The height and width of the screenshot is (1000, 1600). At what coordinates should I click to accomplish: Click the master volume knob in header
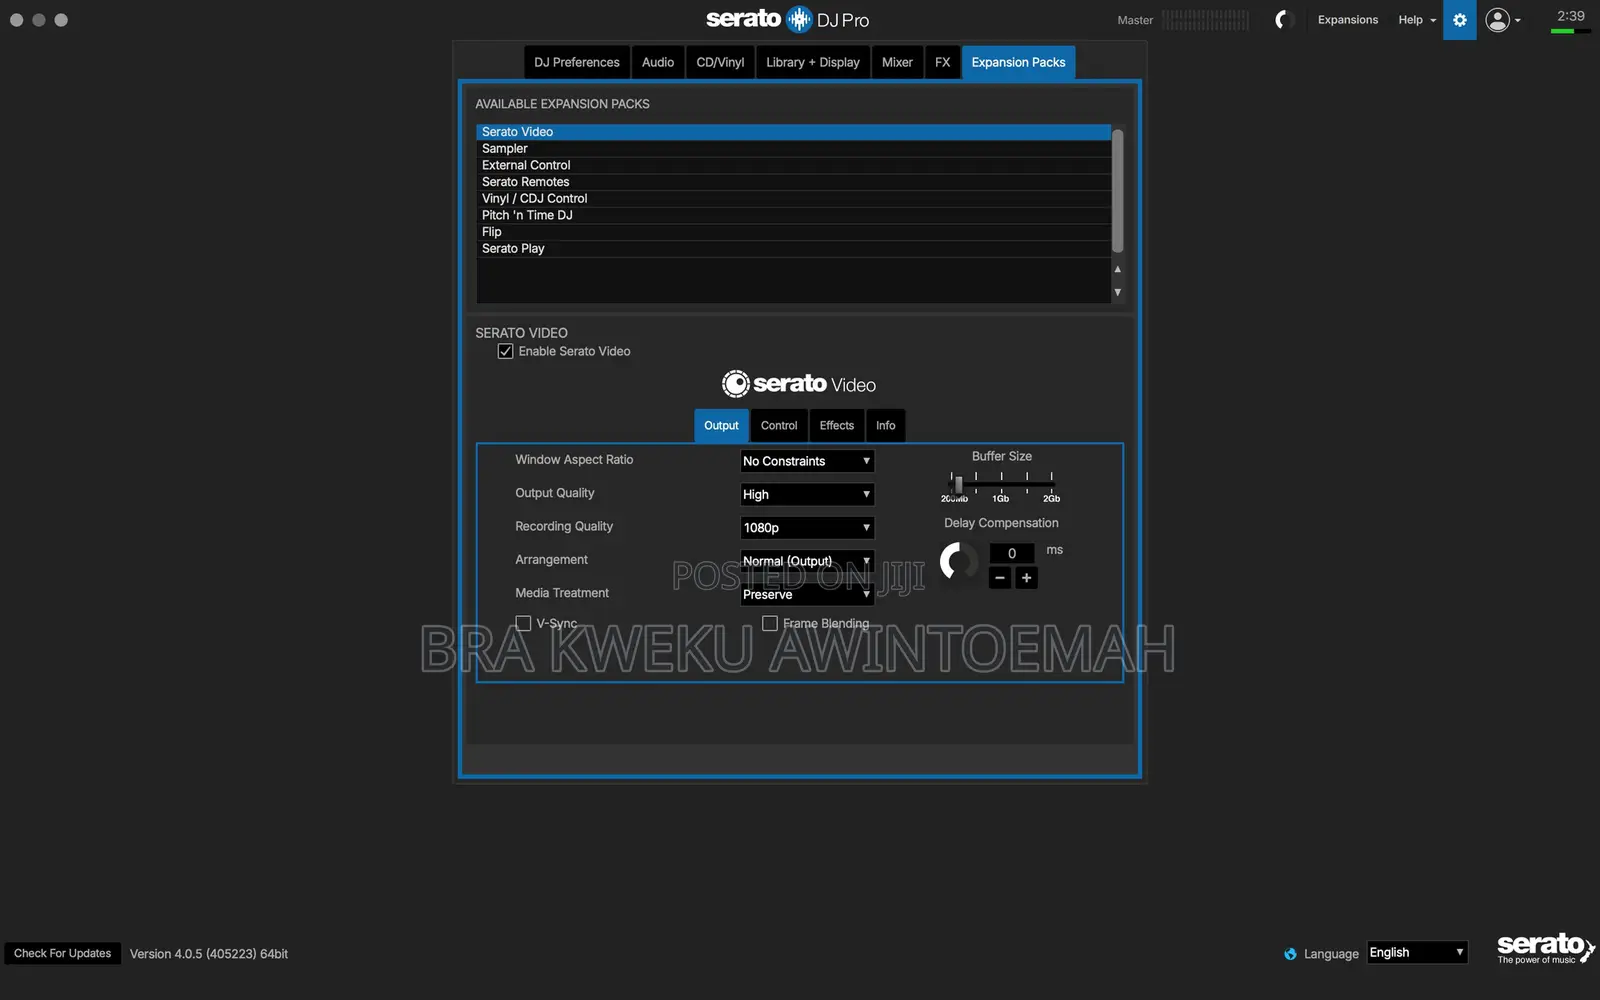(1284, 20)
